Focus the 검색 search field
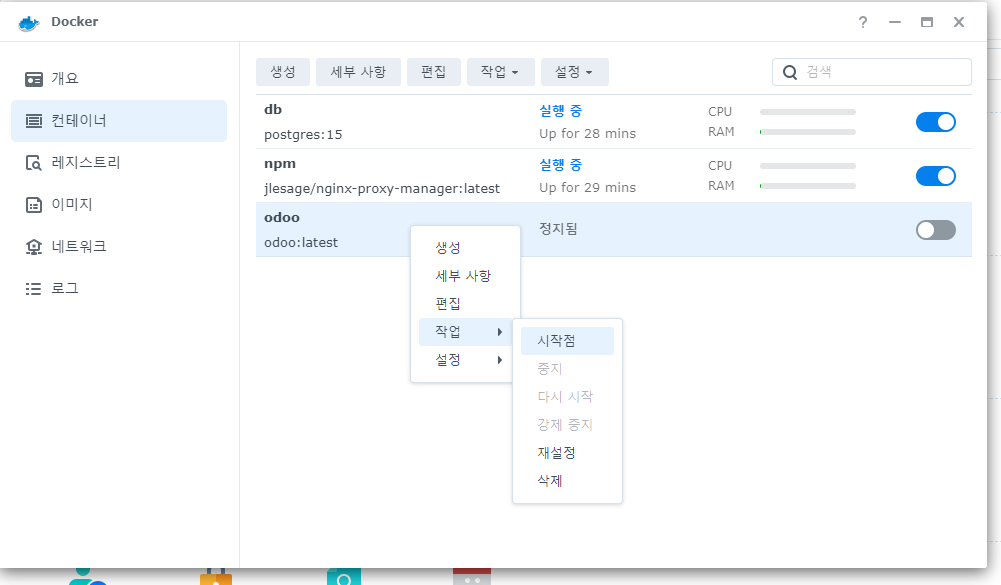The image size is (1001, 585). coord(872,72)
